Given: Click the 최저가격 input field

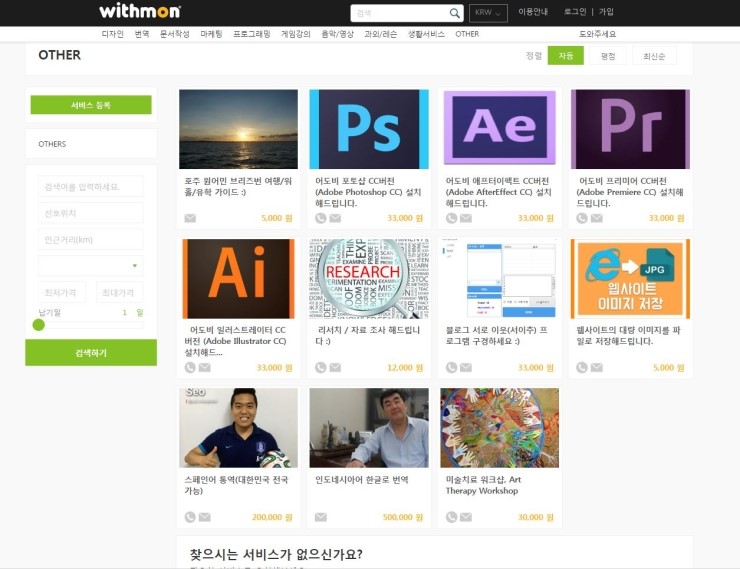Looking at the screenshot, I should click(x=62, y=293).
